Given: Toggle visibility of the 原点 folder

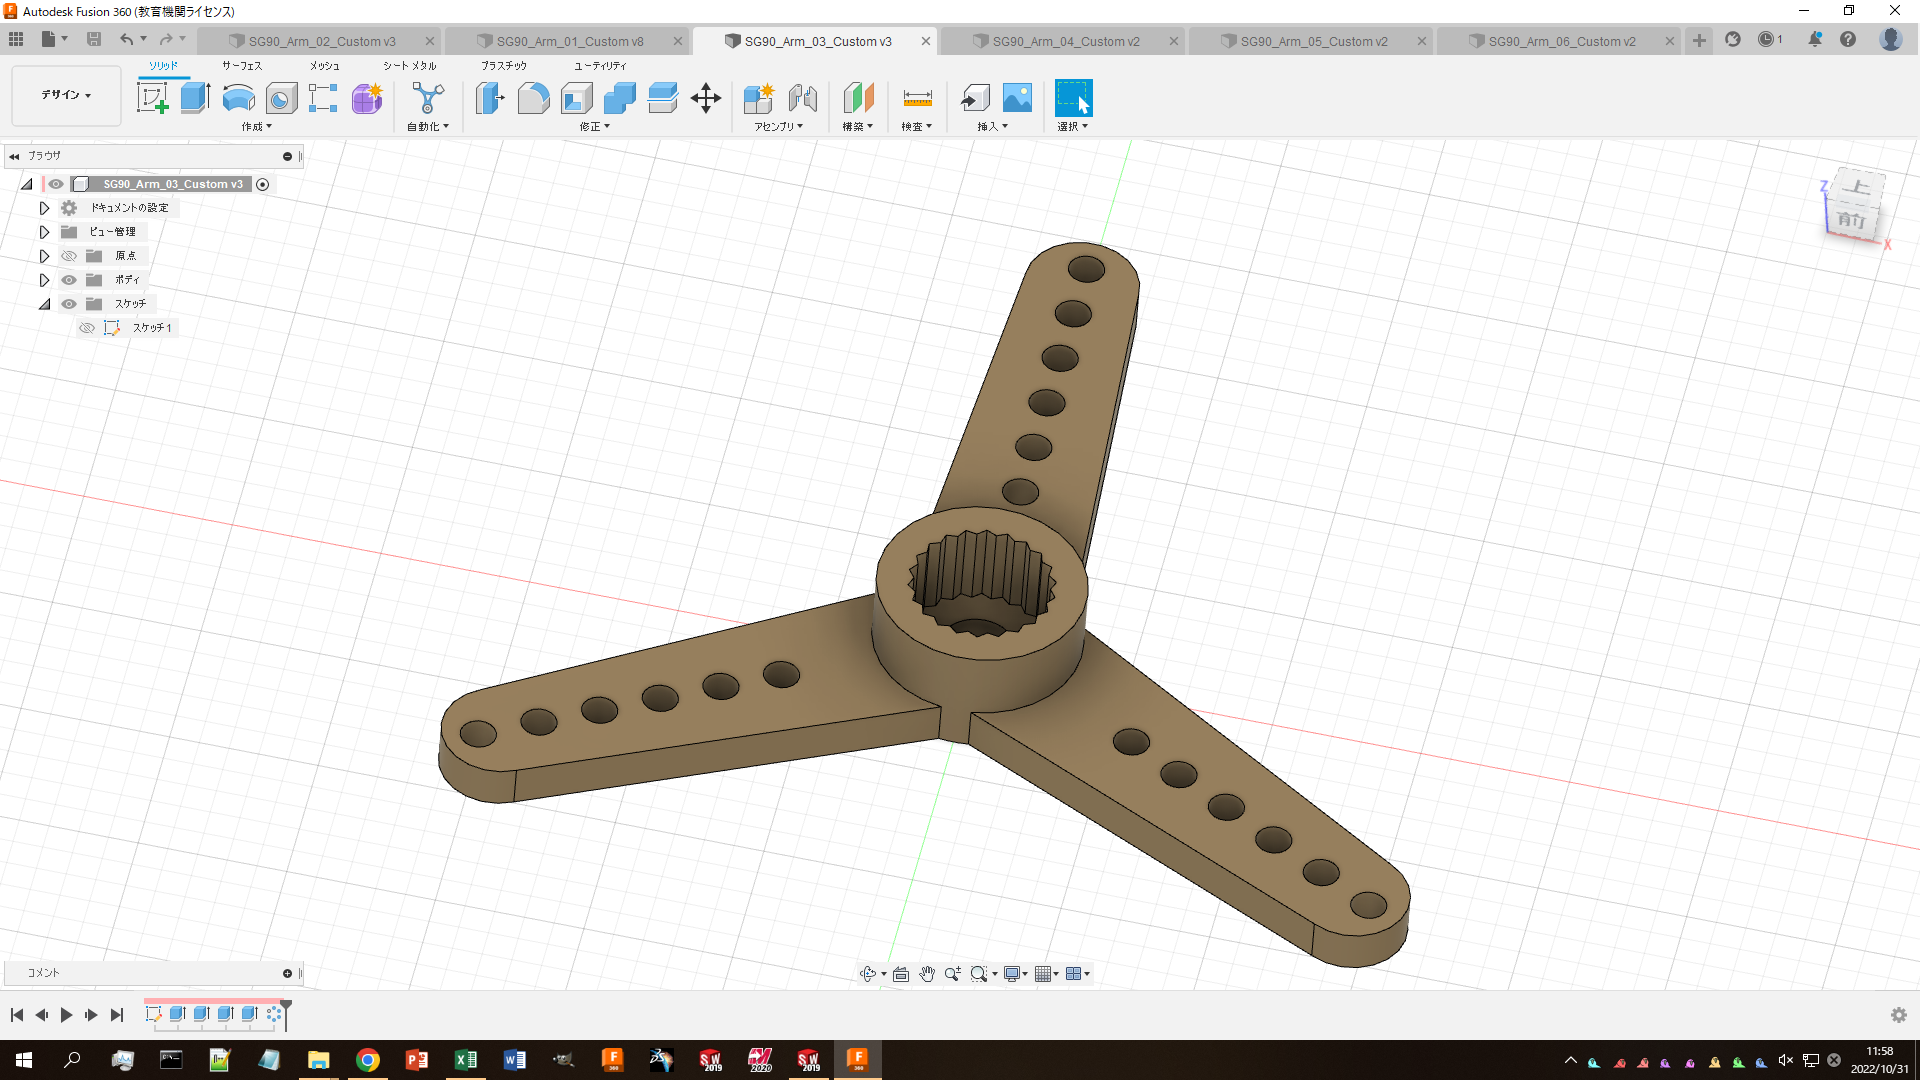Looking at the screenshot, I should click(x=69, y=256).
